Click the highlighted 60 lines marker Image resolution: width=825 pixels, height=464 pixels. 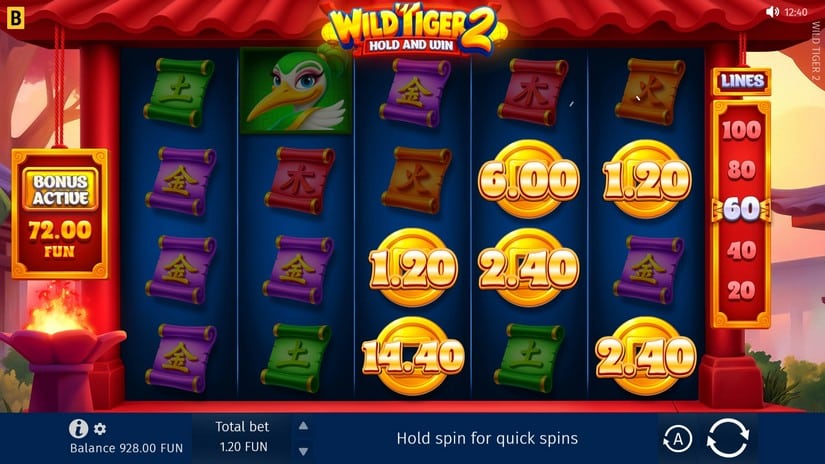(x=741, y=210)
